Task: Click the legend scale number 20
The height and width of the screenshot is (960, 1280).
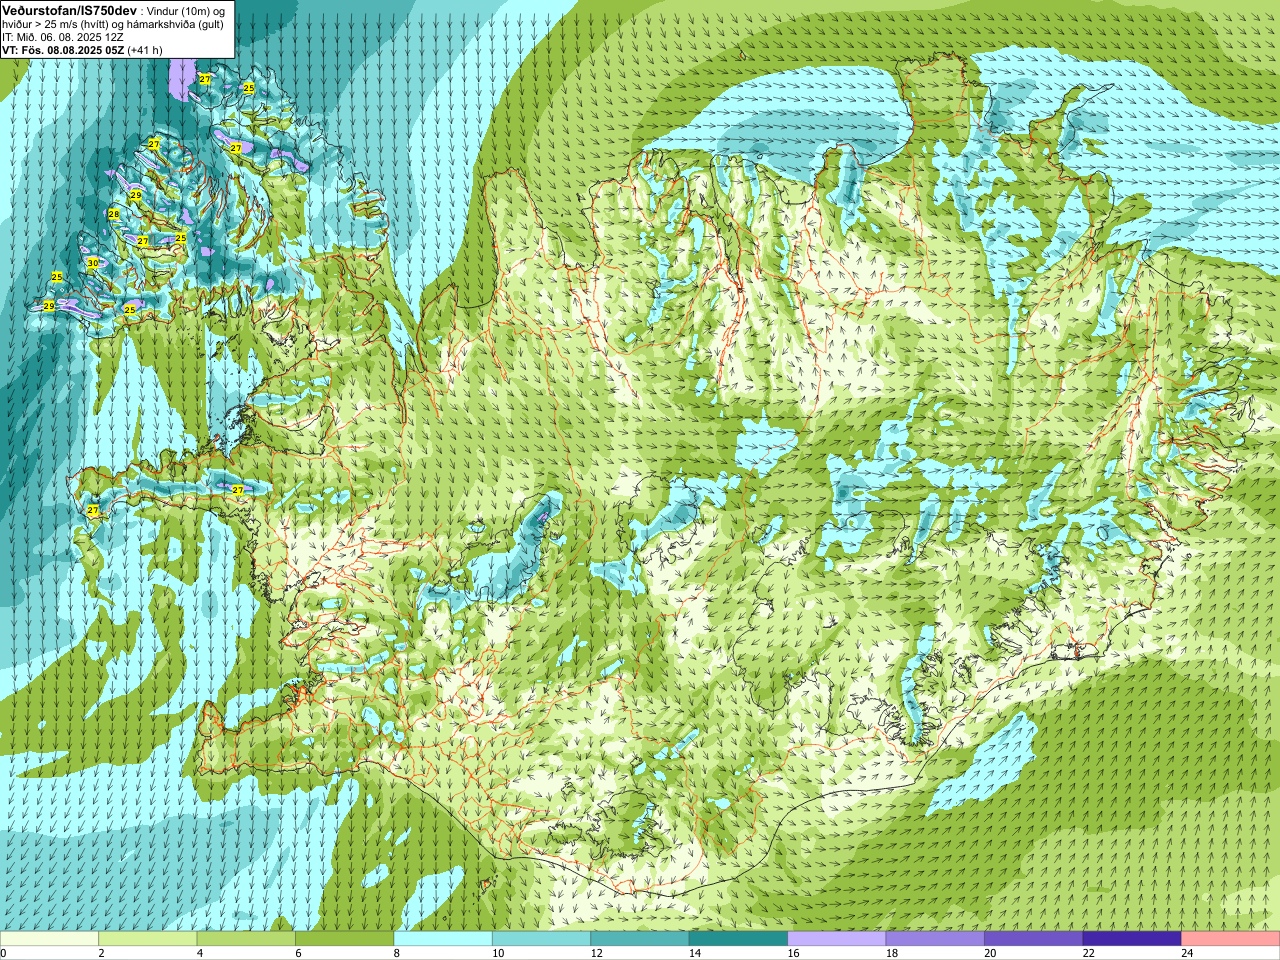Action: pos(990,953)
